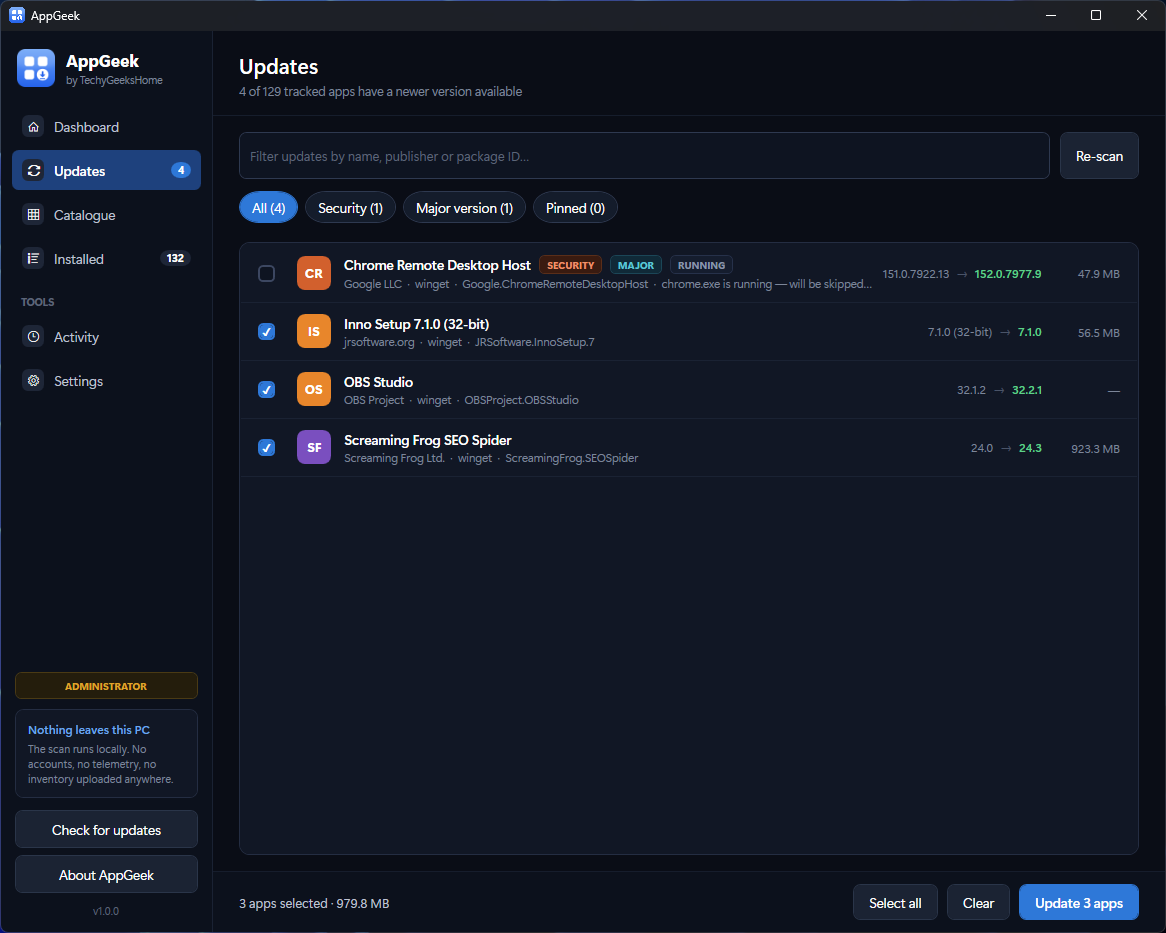The height and width of the screenshot is (933, 1166).
Task: Click the Chrome Remote Desktop Host title
Action: (437, 265)
